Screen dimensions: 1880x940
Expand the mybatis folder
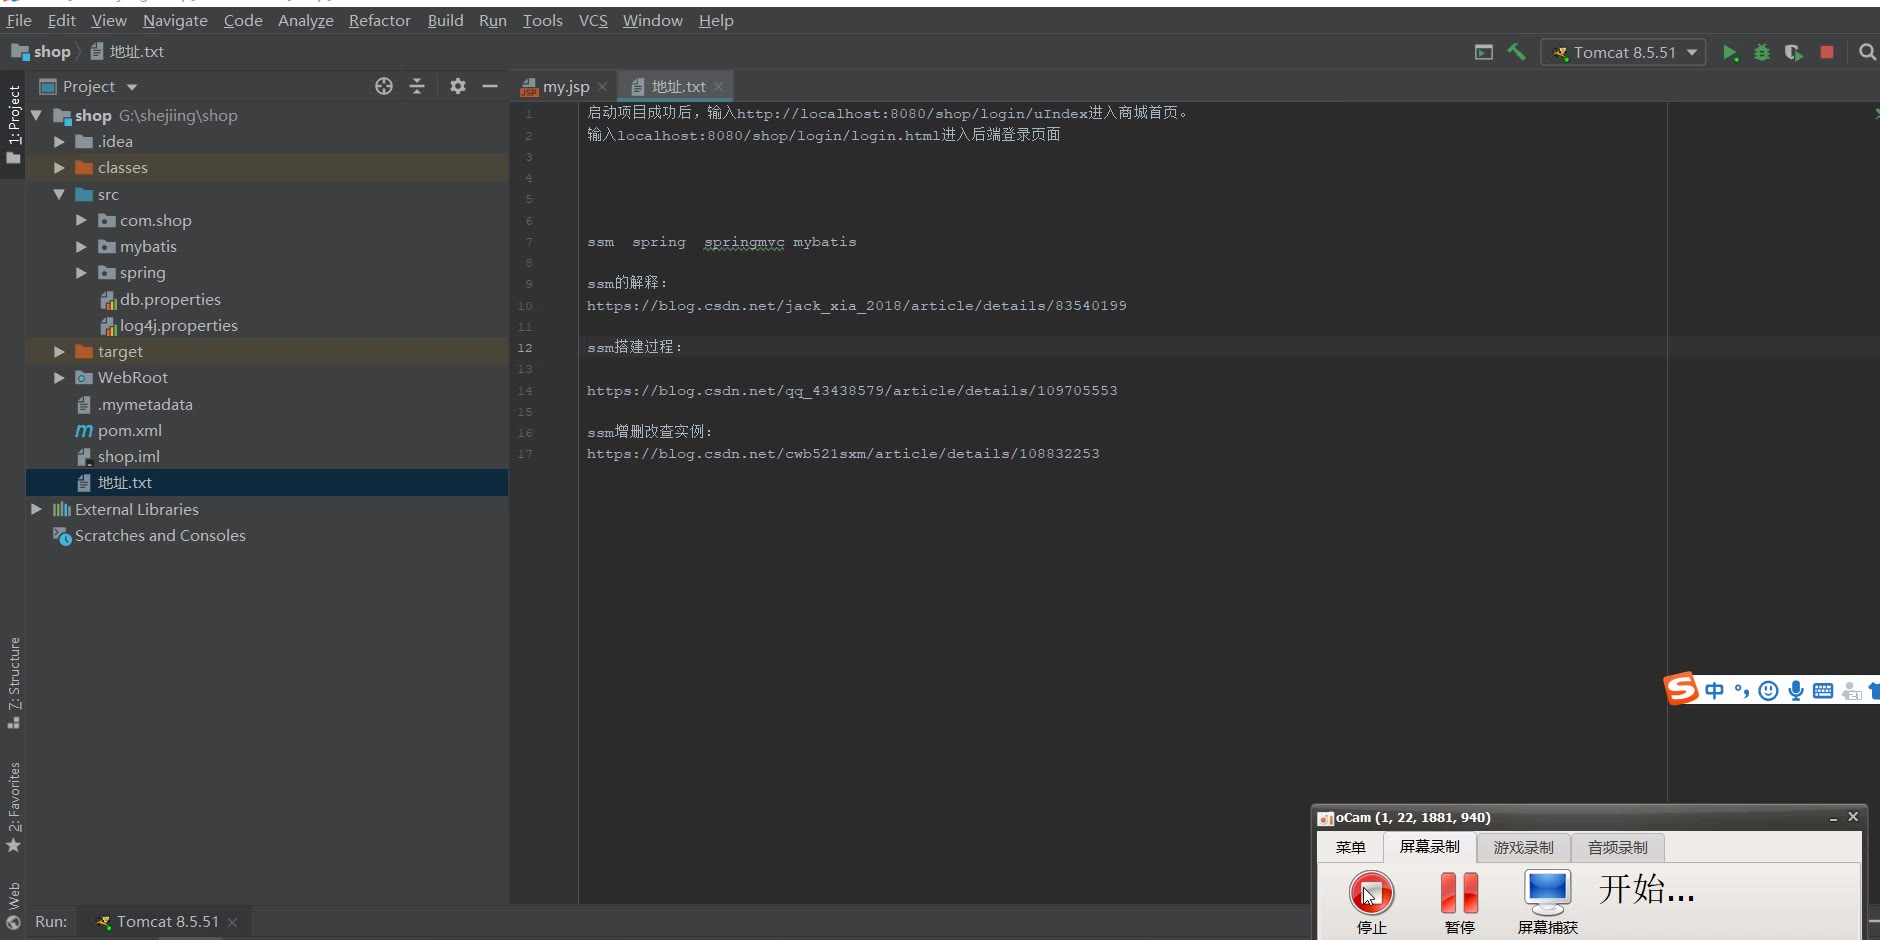pos(81,246)
